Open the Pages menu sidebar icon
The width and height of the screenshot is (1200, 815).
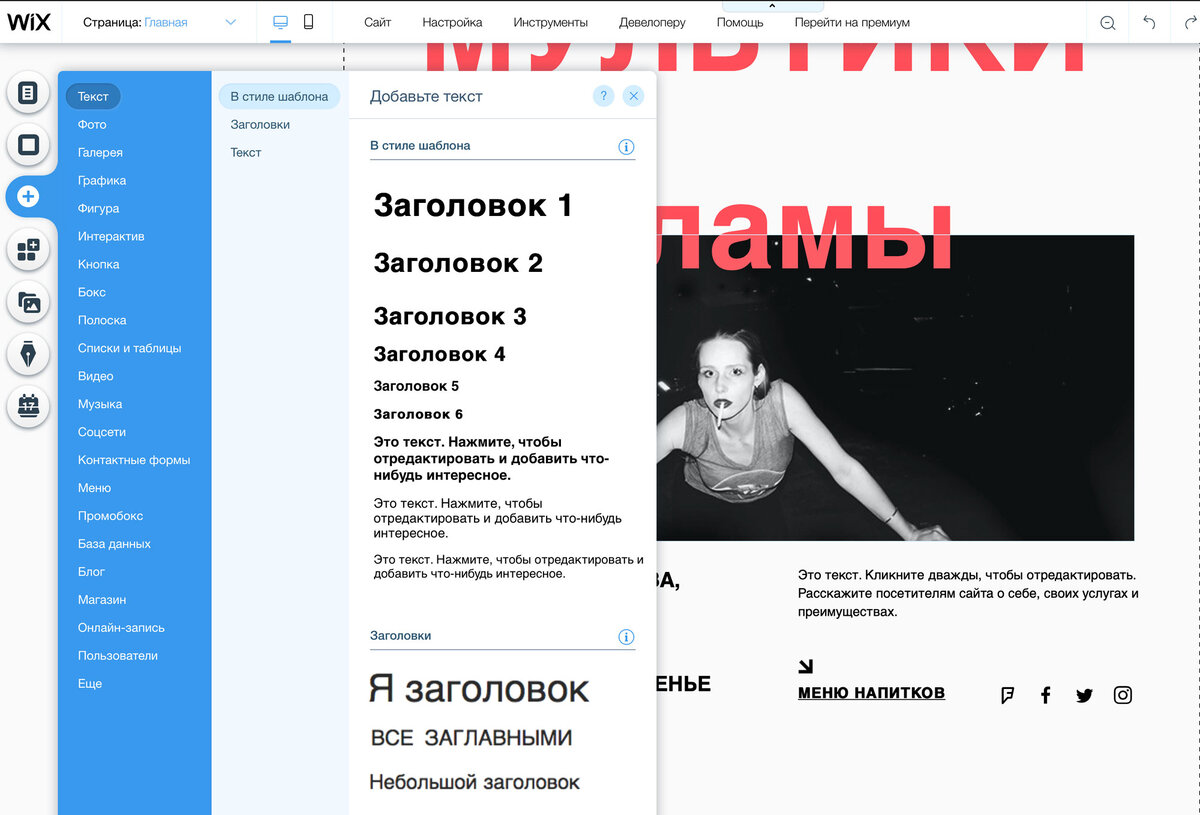28,93
